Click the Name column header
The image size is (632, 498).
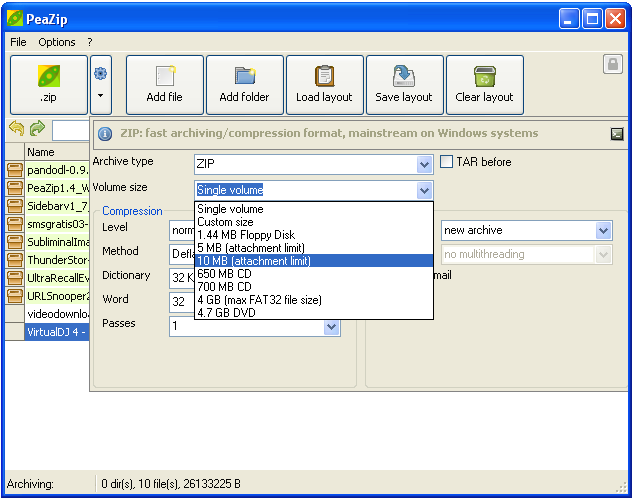[x=57, y=152]
